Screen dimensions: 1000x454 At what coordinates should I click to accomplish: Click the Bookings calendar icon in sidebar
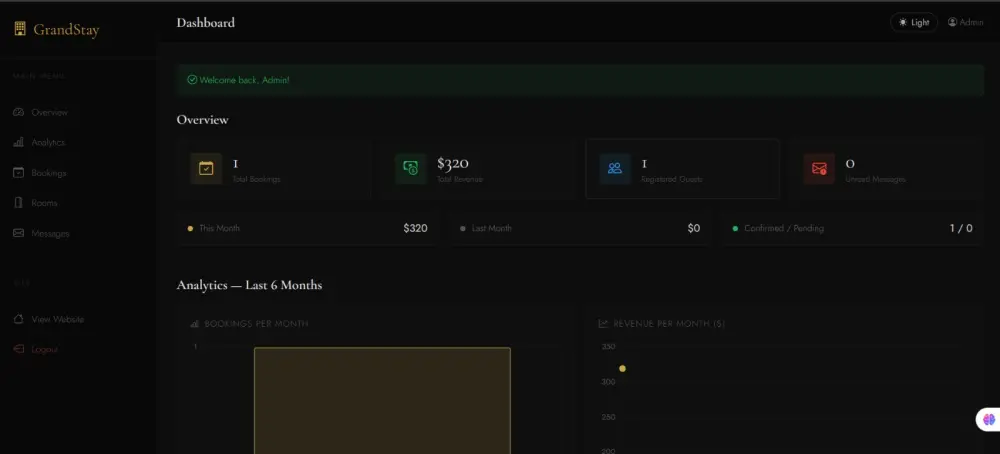click(18, 173)
